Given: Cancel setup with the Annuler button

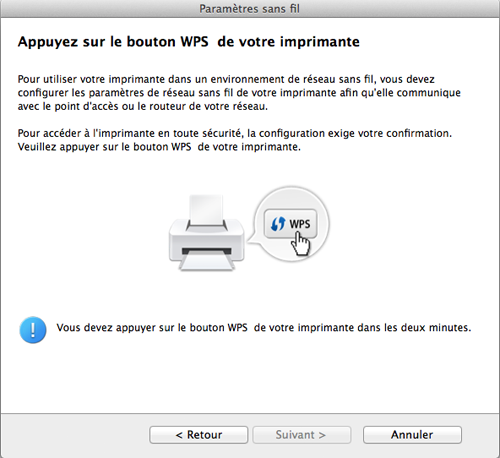Looking at the screenshot, I should click(x=412, y=435).
